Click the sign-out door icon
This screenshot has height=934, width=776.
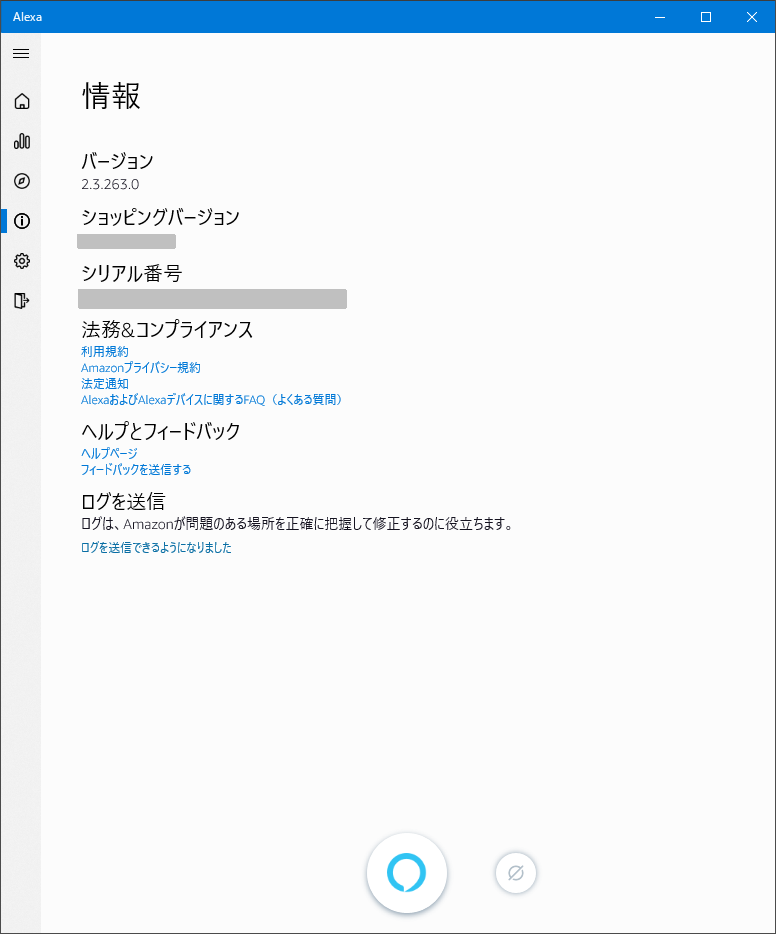22,301
